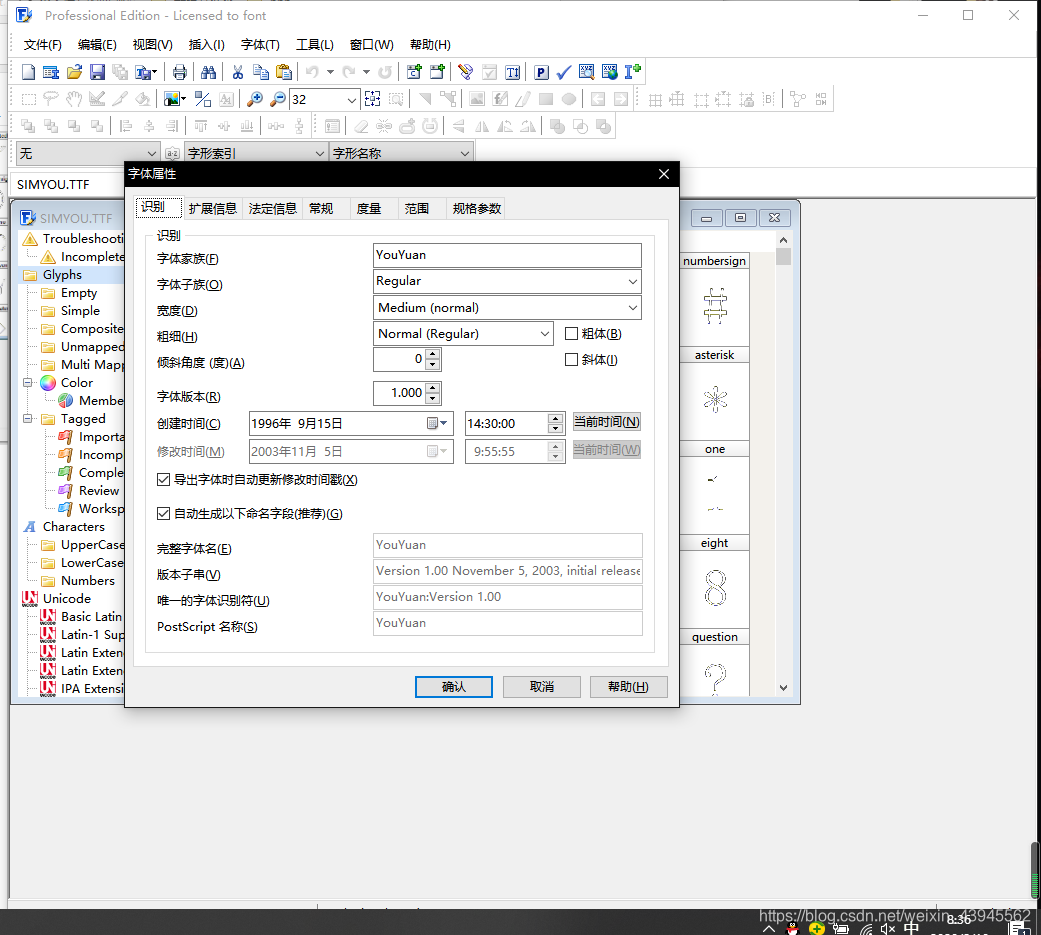The height and width of the screenshot is (935, 1041).
Task: Open the 字形索引 sort dropdown
Action: [x=319, y=153]
